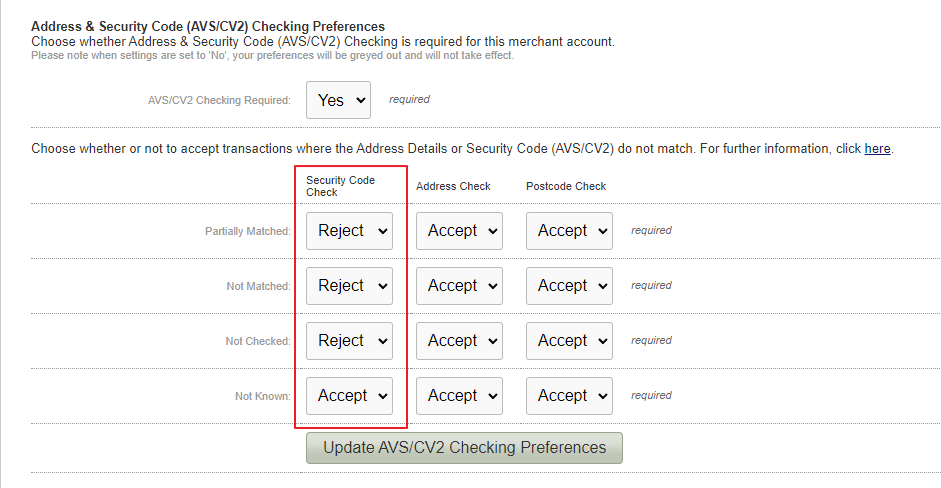The width and height of the screenshot is (941, 488).
Task: Open Not Known Address Check dropdown
Action: [x=459, y=396]
